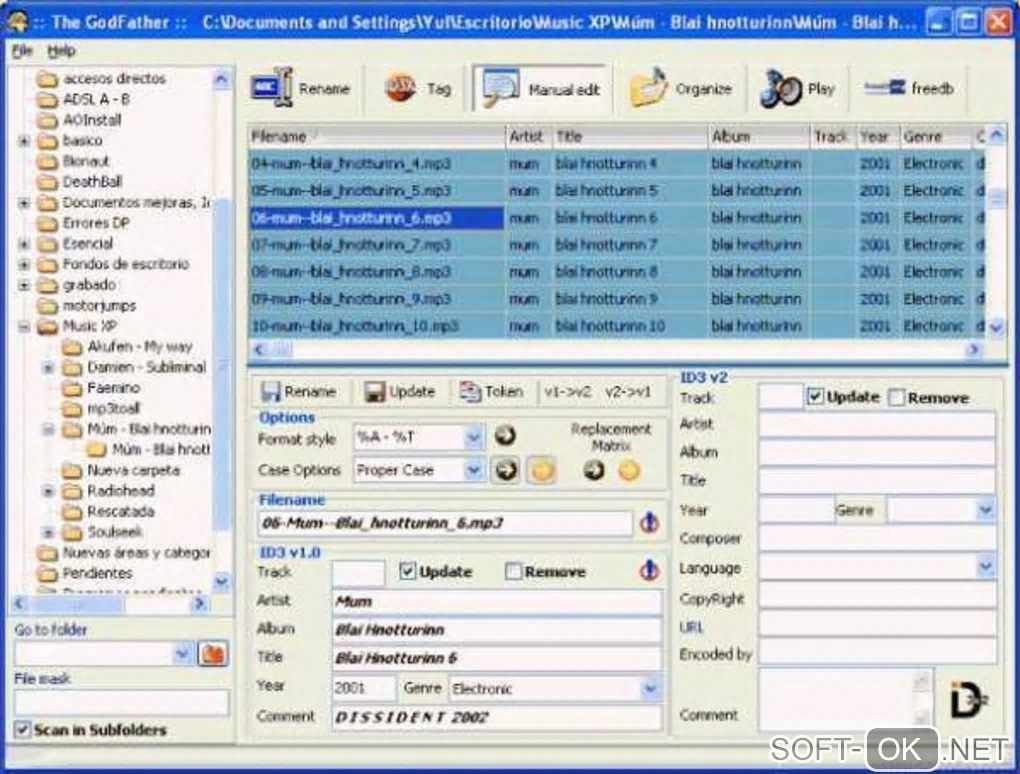Click The GodFather title bar app icon
The height and width of the screenshot is (774, 1020).
(x=18, y=21)
